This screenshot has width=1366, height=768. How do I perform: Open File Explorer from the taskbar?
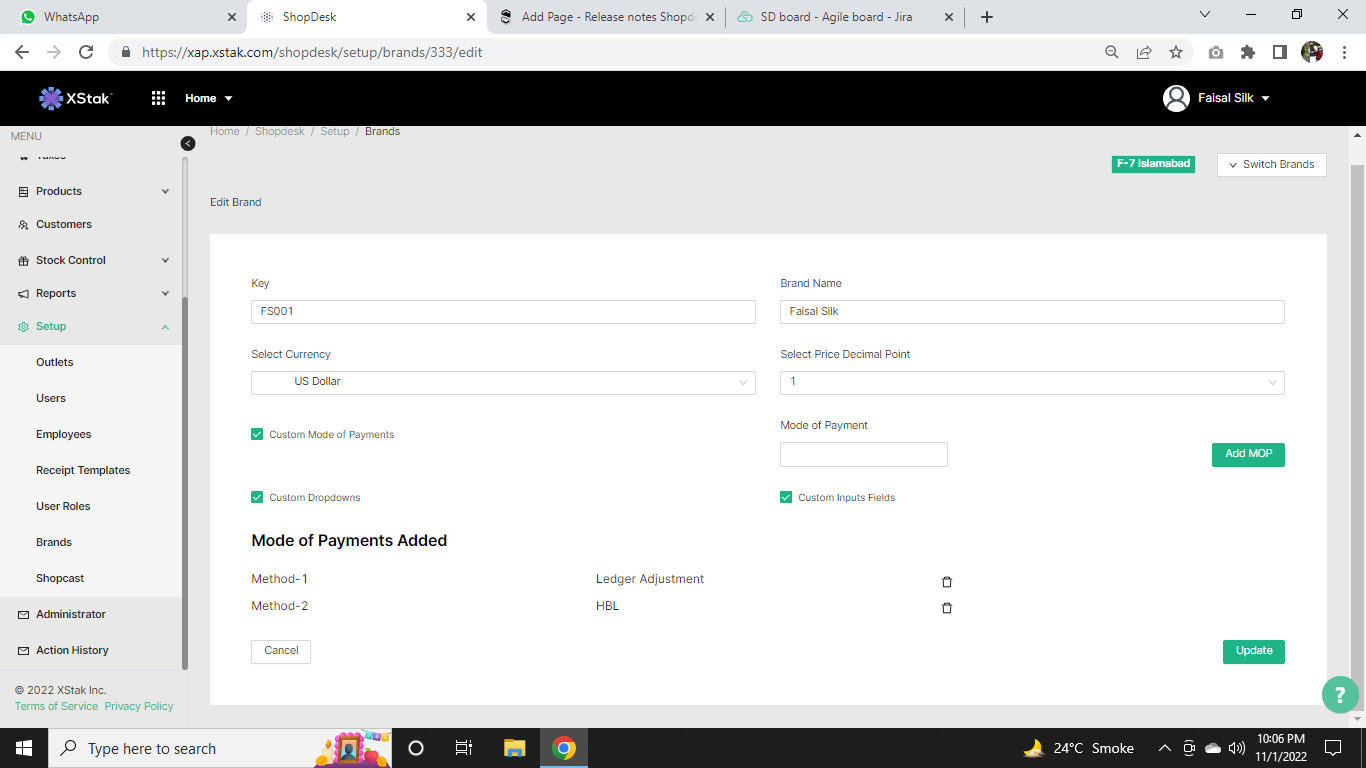coord(514,748)
